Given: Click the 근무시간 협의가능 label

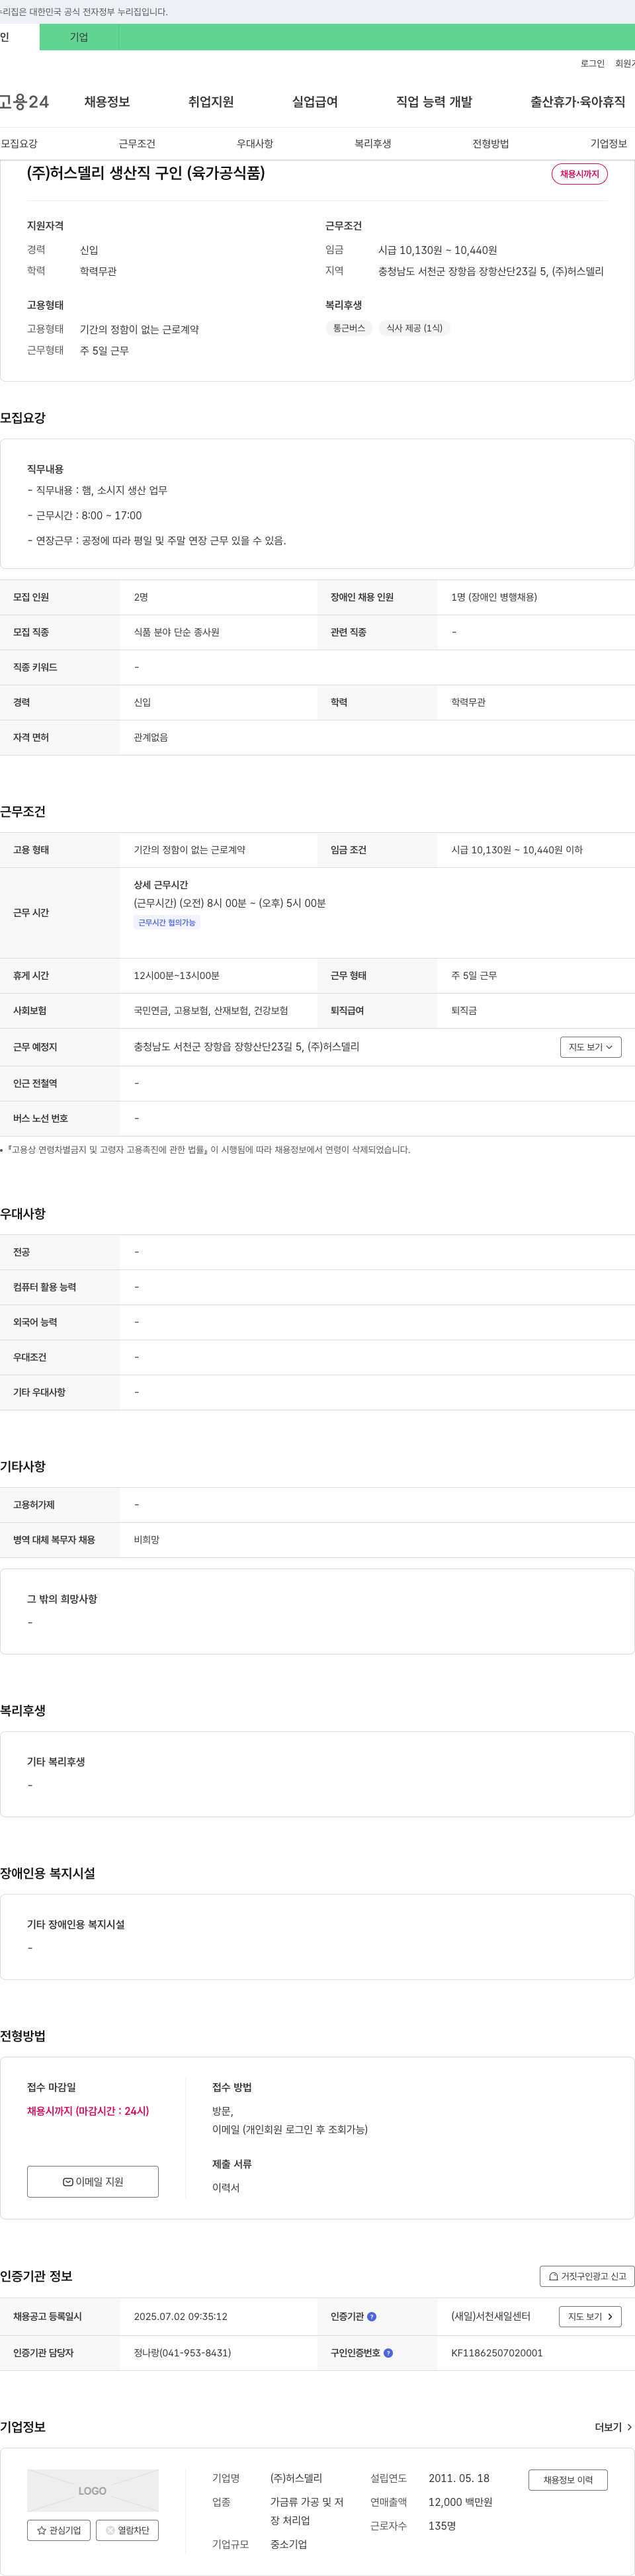Looking at the screenshot, I should 167,923.
